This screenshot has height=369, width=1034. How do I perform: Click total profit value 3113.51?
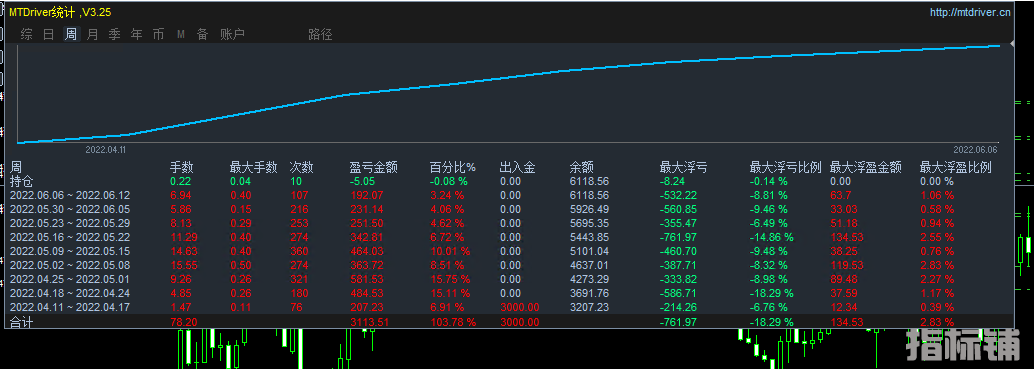tap(369, 322)
